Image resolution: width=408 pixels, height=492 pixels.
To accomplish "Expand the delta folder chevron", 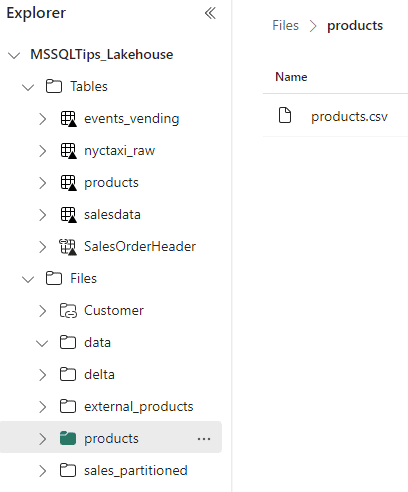I will pos(42,375).
